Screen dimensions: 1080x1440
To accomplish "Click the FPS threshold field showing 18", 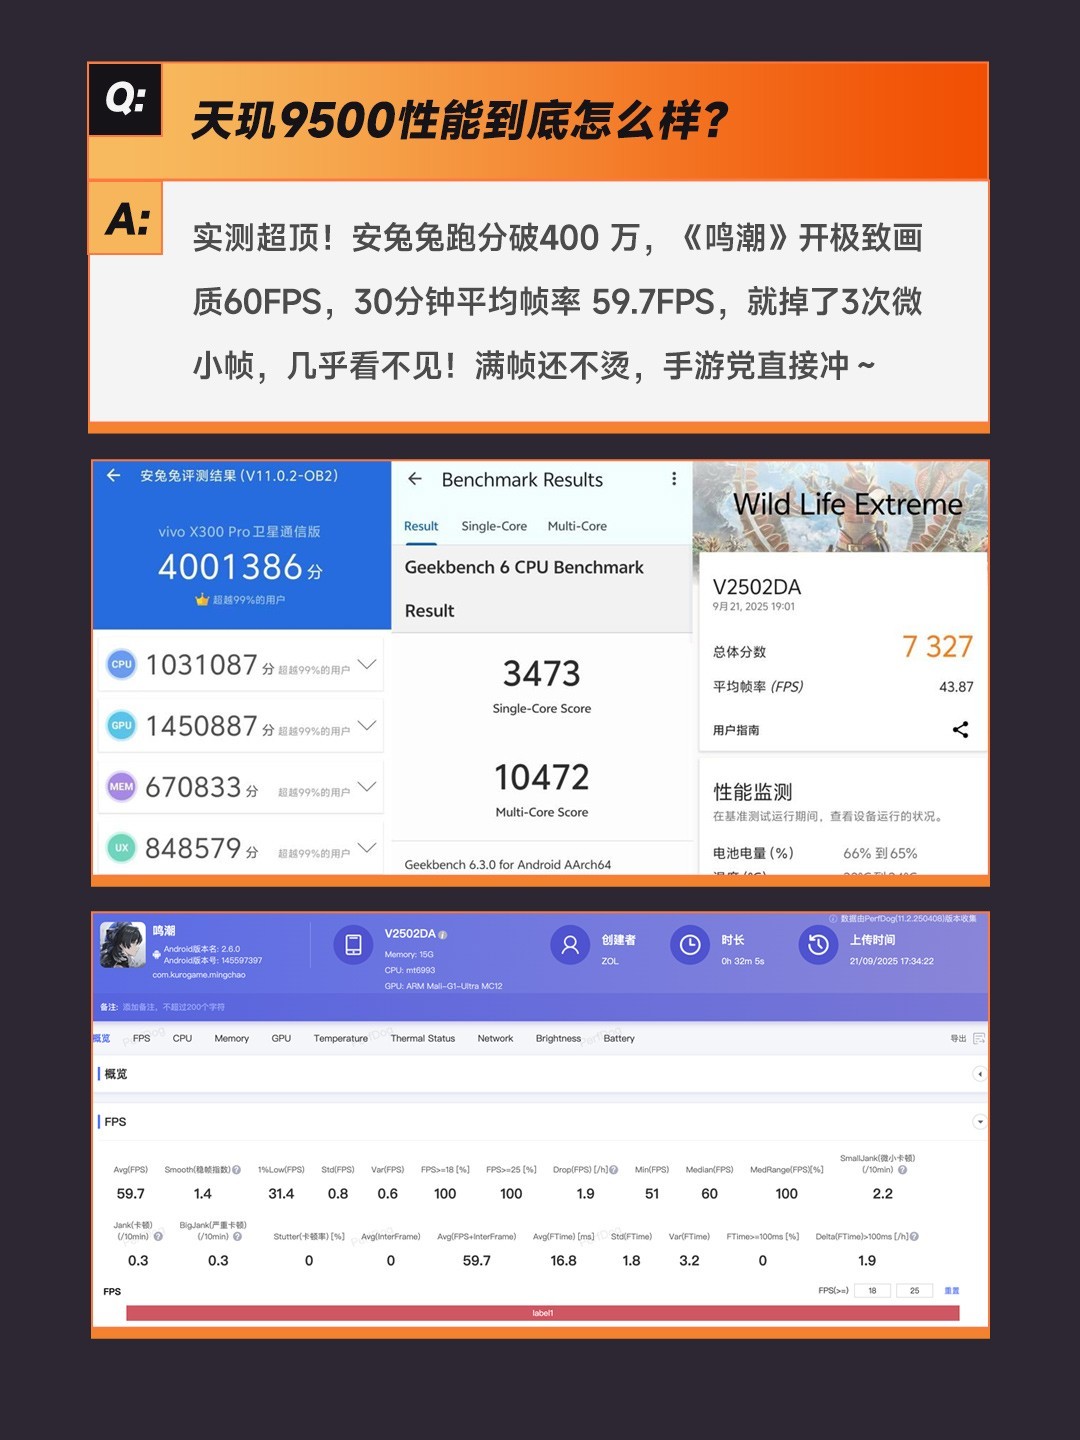I will coord(873,1290).
